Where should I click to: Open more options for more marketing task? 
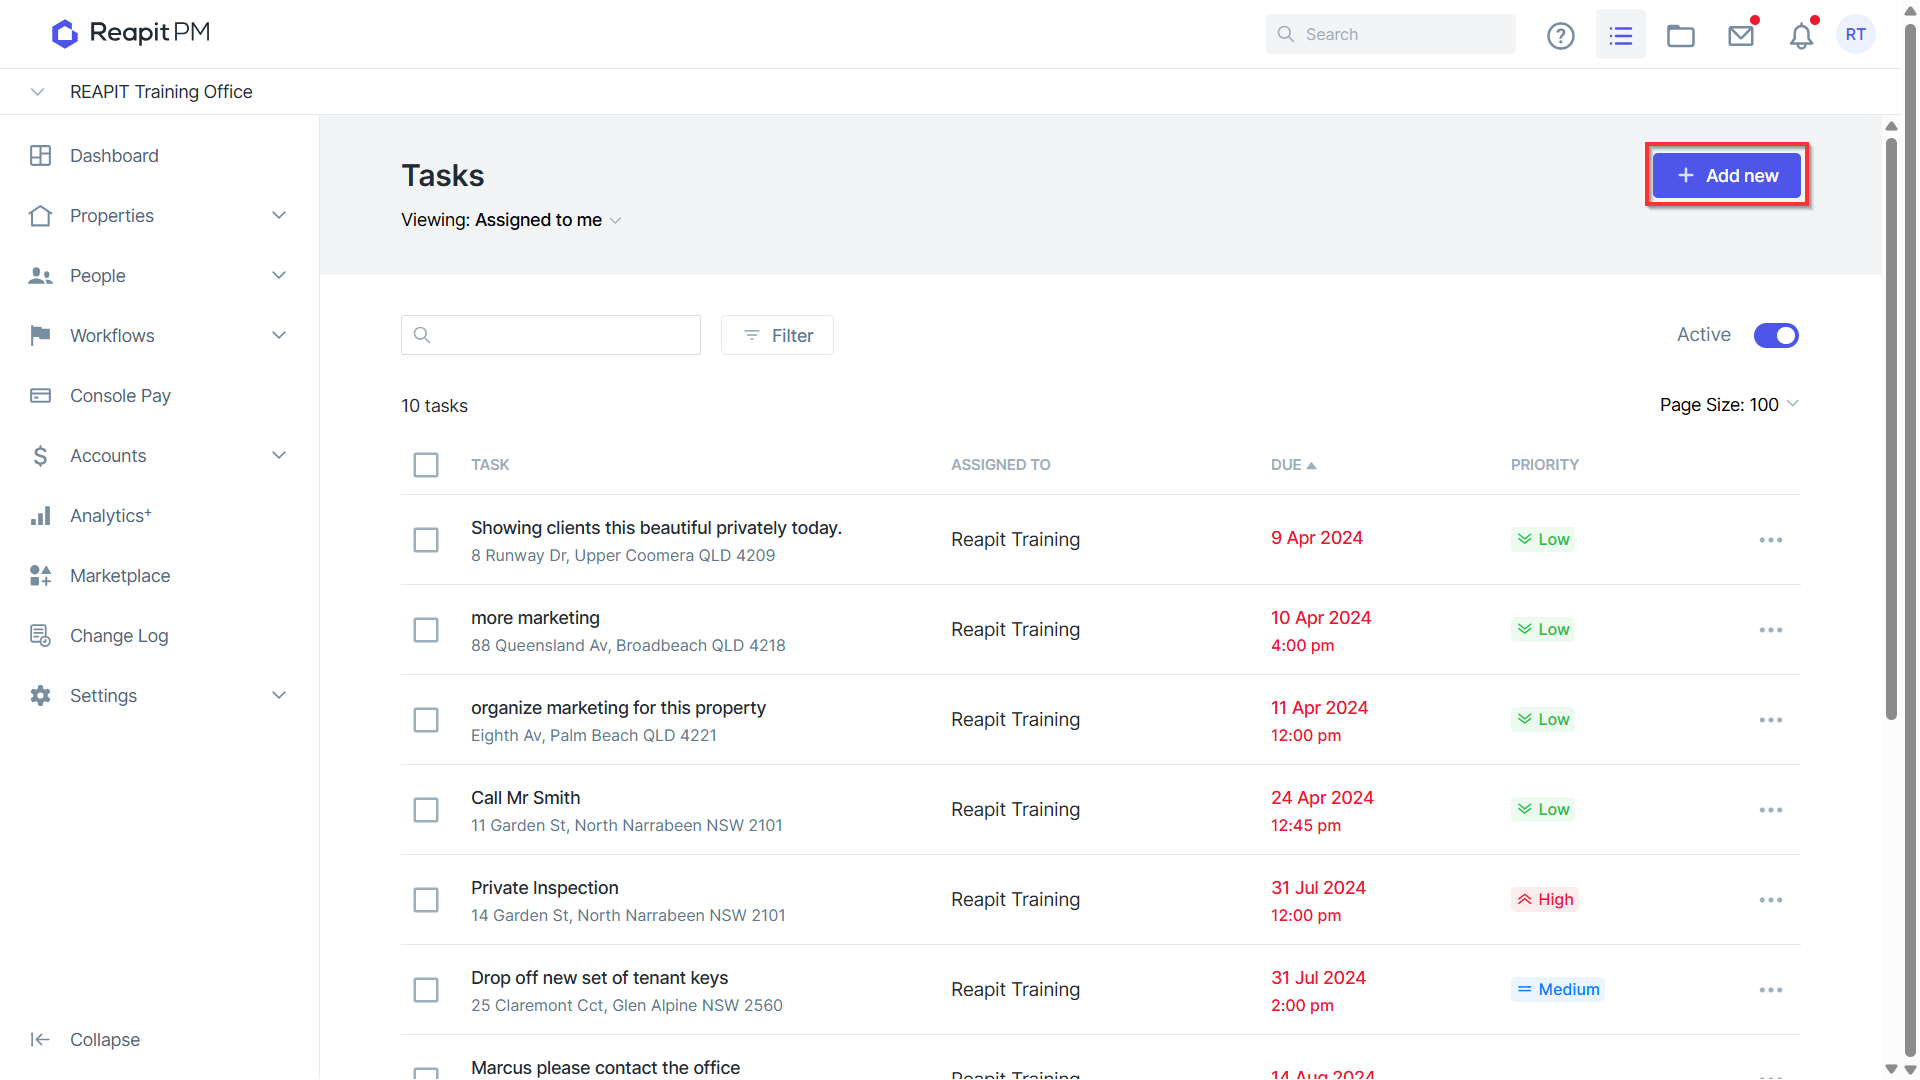point(1771,630)
